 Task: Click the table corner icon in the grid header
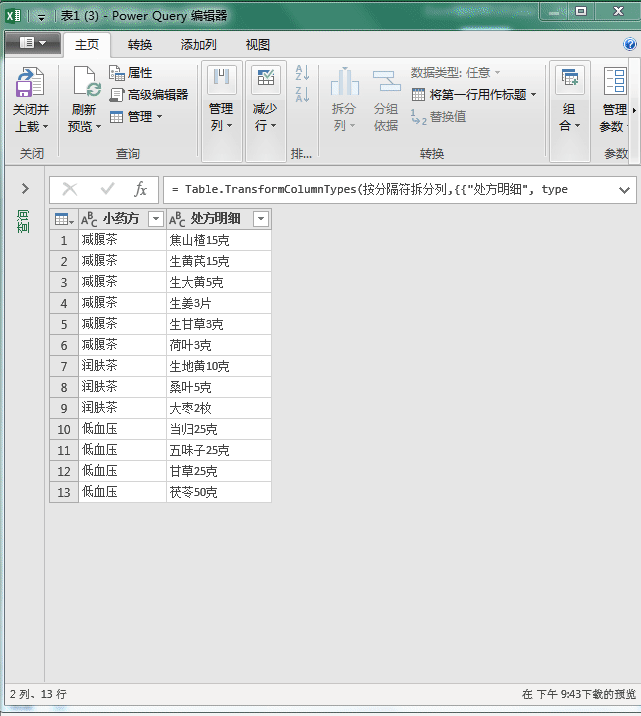[x=64, y=219]
